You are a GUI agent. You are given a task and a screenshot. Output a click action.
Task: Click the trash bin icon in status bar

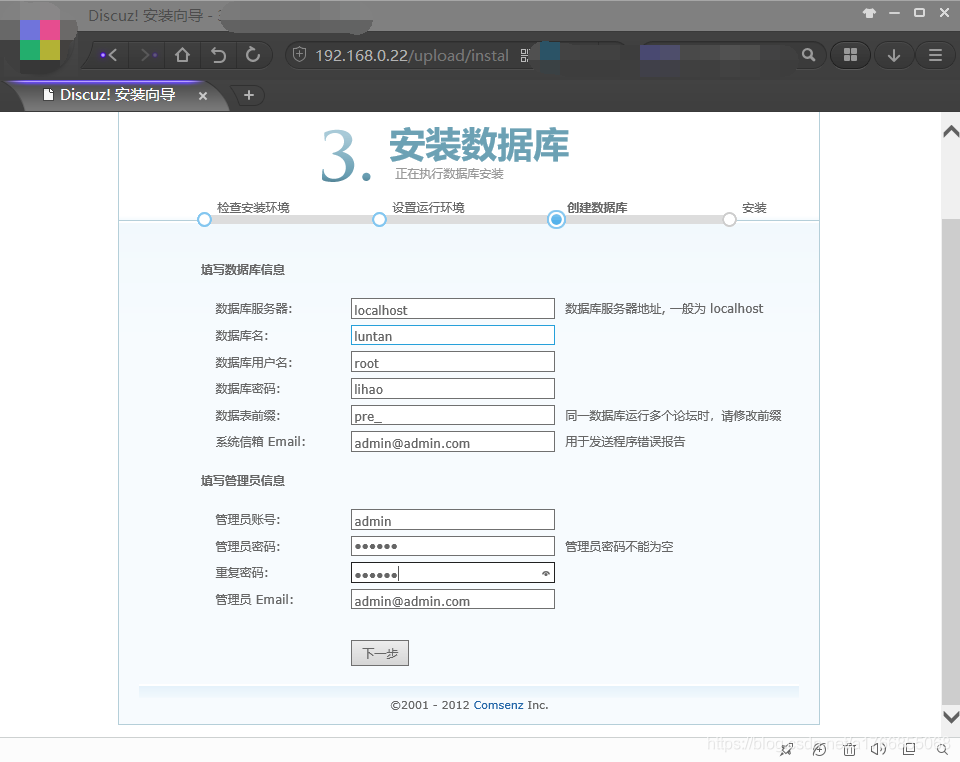[849, 749]
